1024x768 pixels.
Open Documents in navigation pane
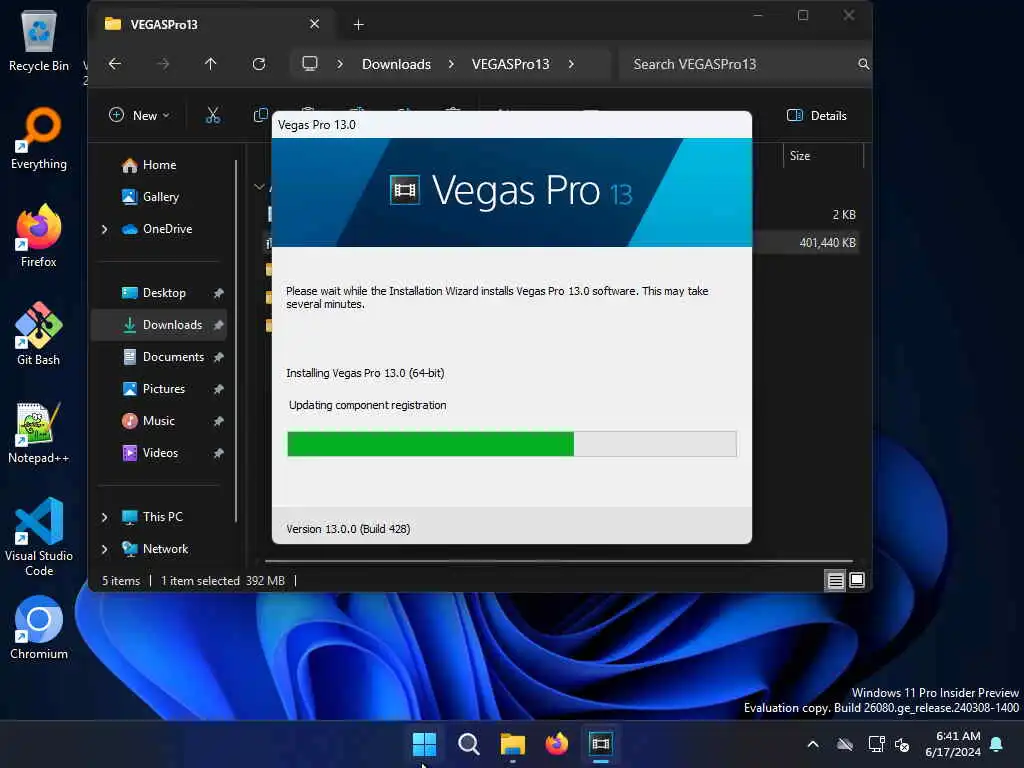tap(159, 357)
